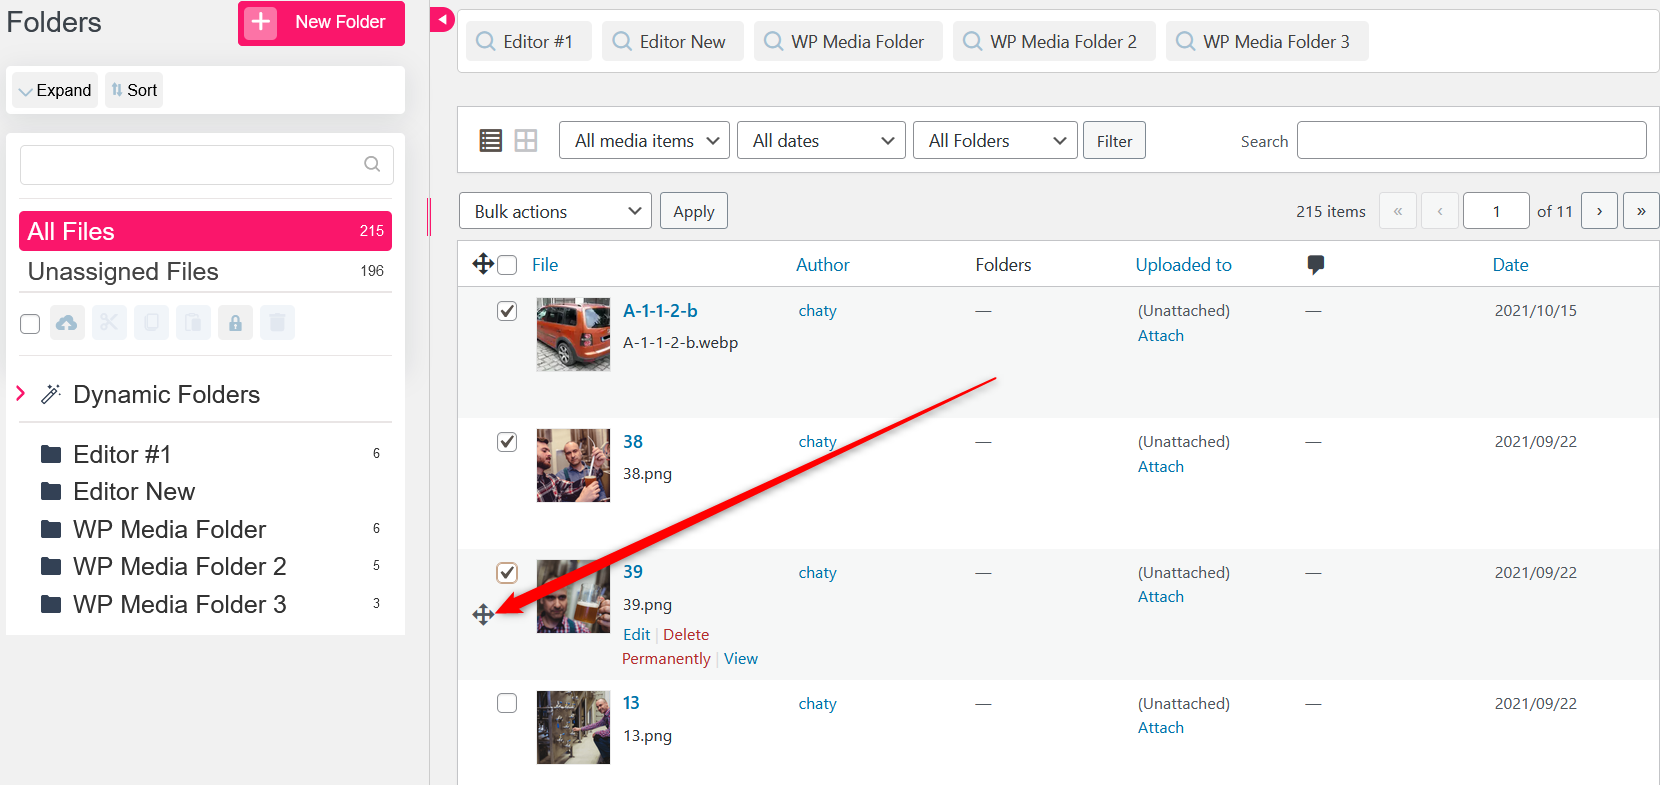1660x785 pixels.
Task: Click the cloud upload icon in folder toolbar
Action: click(x=67, y=323)
